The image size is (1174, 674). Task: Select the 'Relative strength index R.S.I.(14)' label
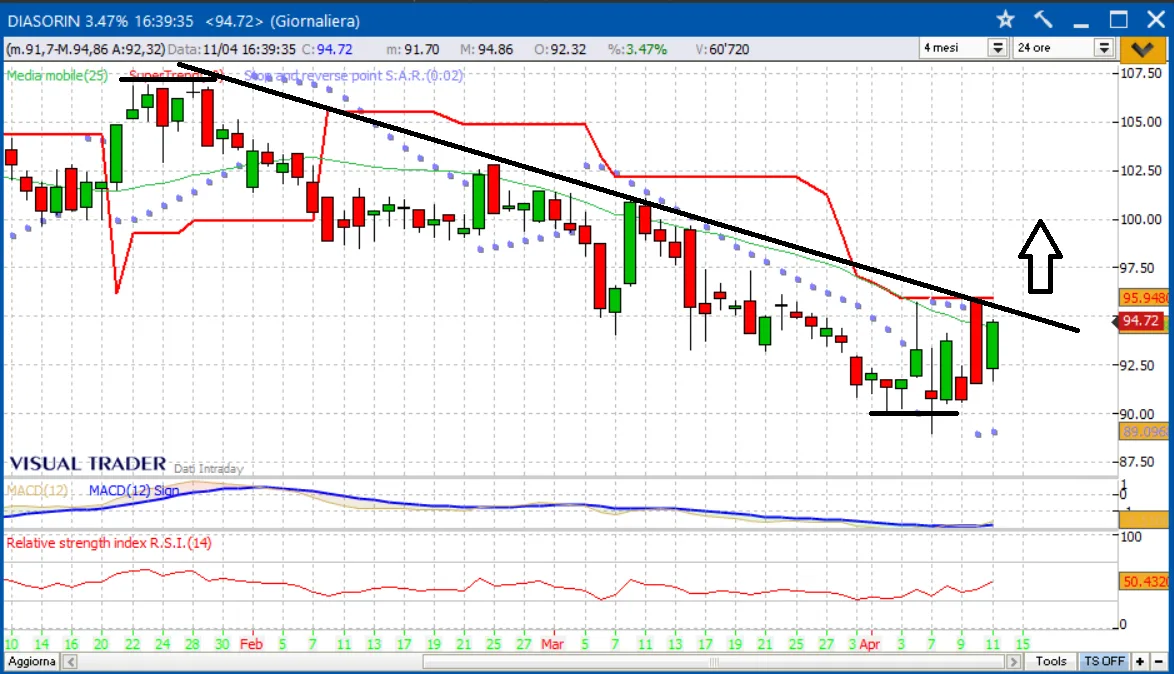(x=109, y=543)
